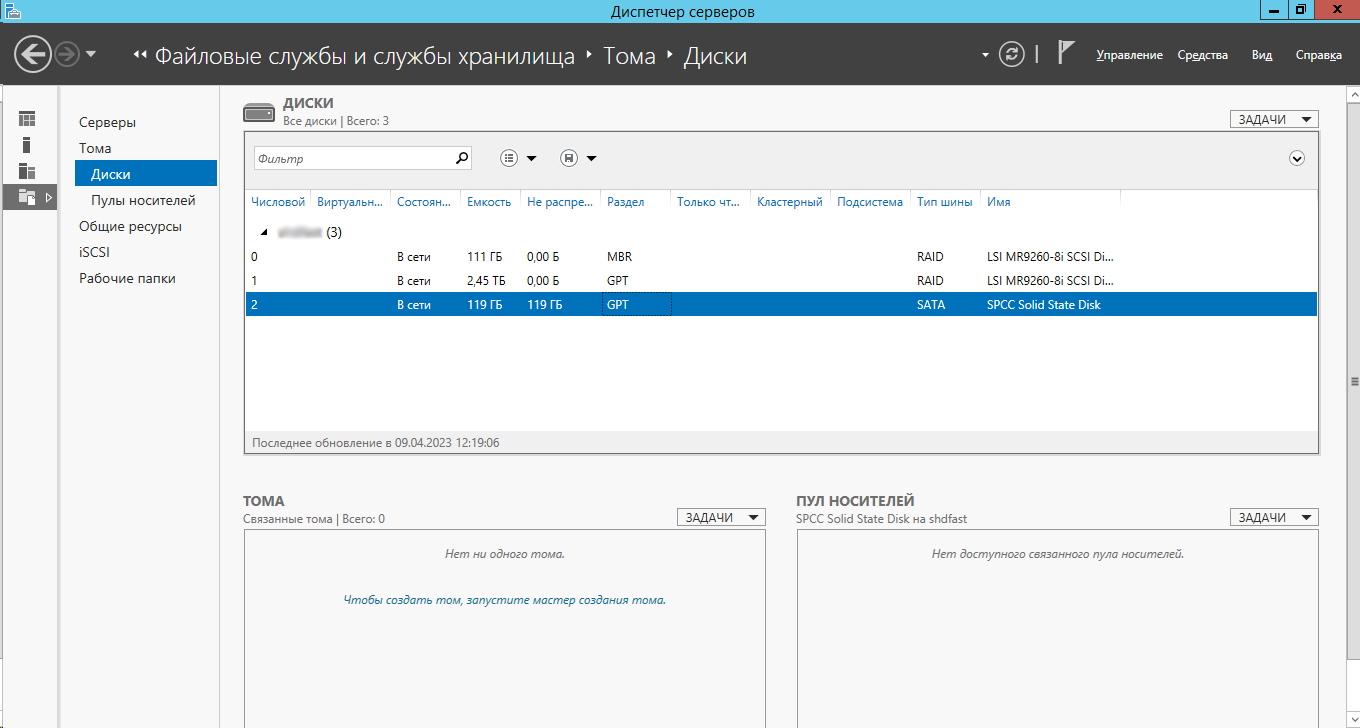This screenshot has width=1360, height=728.
Task: Sort by Емкость column header
Action: 490,202
